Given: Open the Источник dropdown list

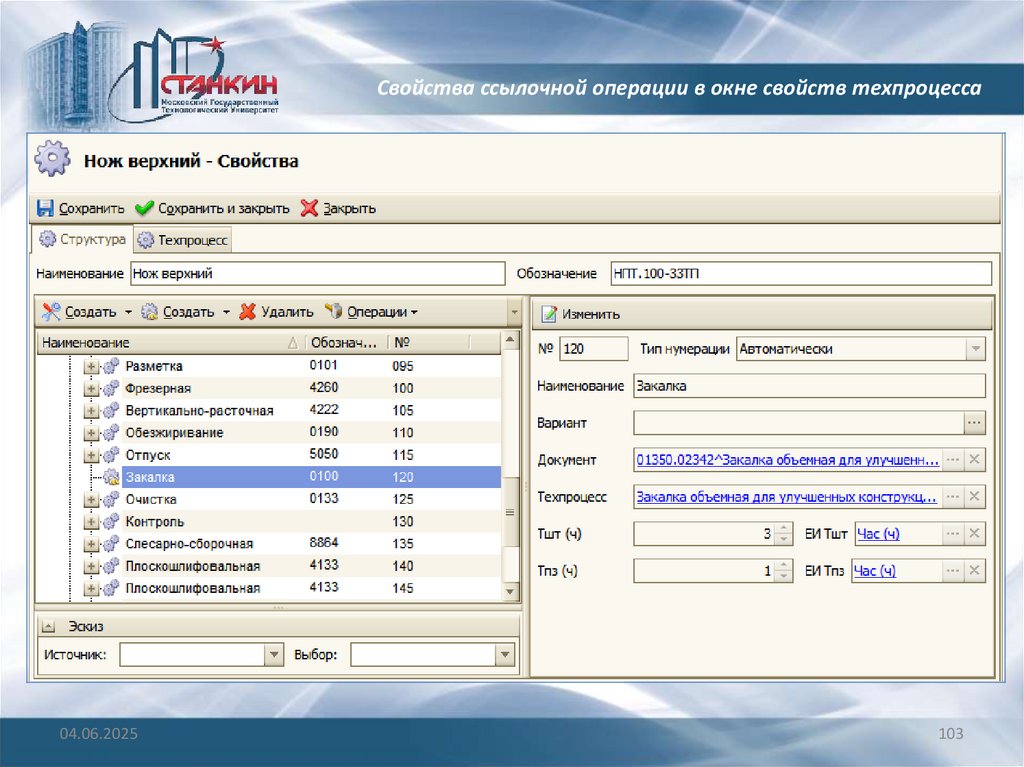Looking at the screenshot, I should [274, 655].
